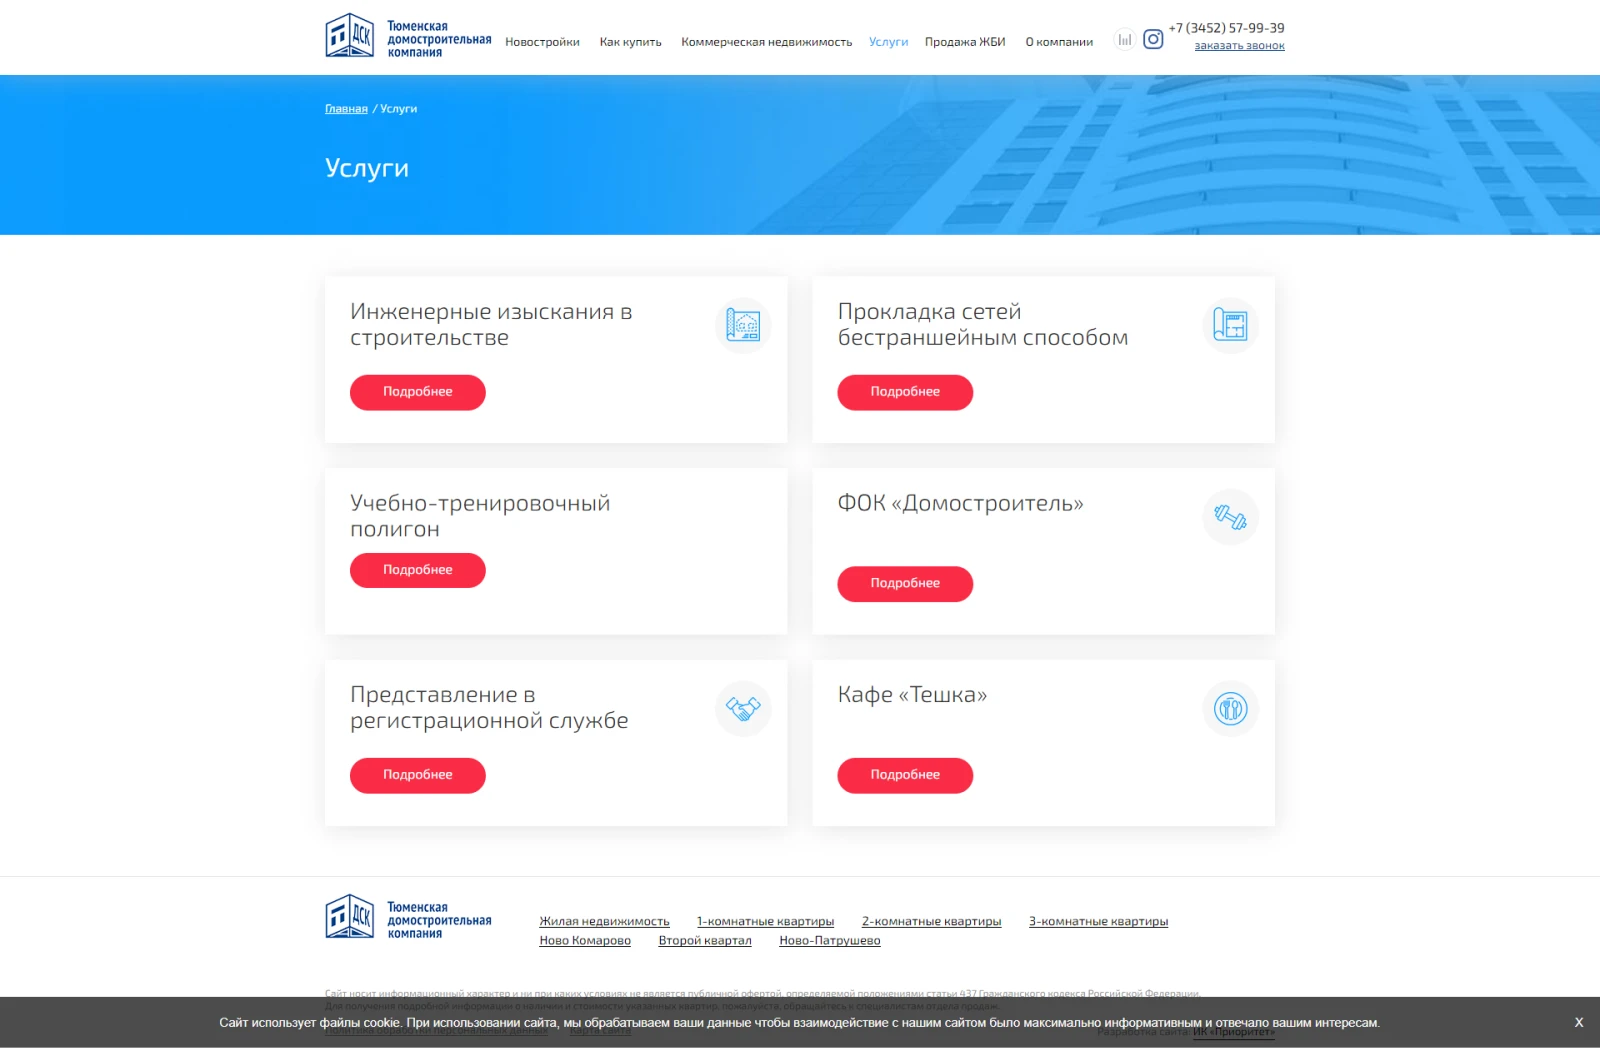1600x1056 pixels.
Task: Click the Услуги breadcrumb text
Action: (x=399, y=109)
